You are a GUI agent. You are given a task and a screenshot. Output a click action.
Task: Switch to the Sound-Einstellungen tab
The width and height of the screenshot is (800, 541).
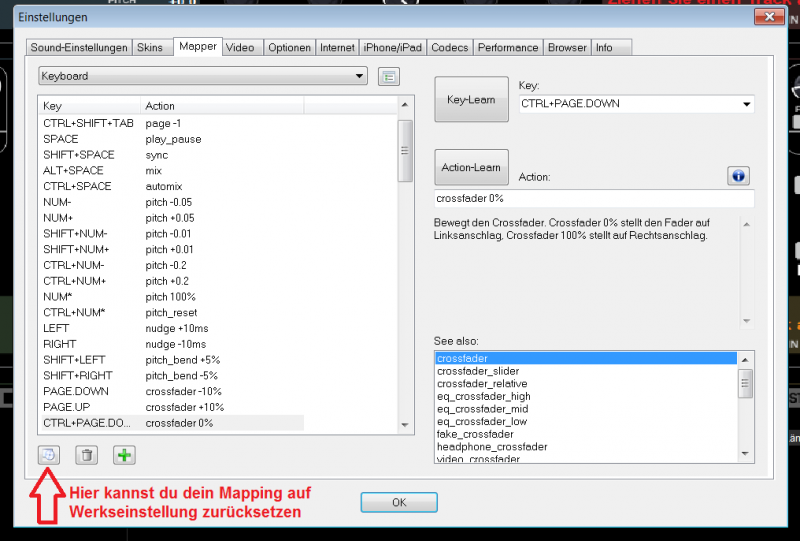tap(79, 47)
